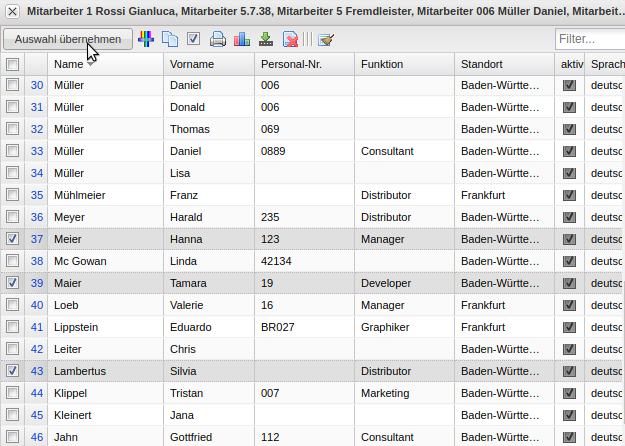This screenshot has height=446, width=625.
Task: Sort by the Personal-Nr. column header
Action: click(x=291, y=64)
